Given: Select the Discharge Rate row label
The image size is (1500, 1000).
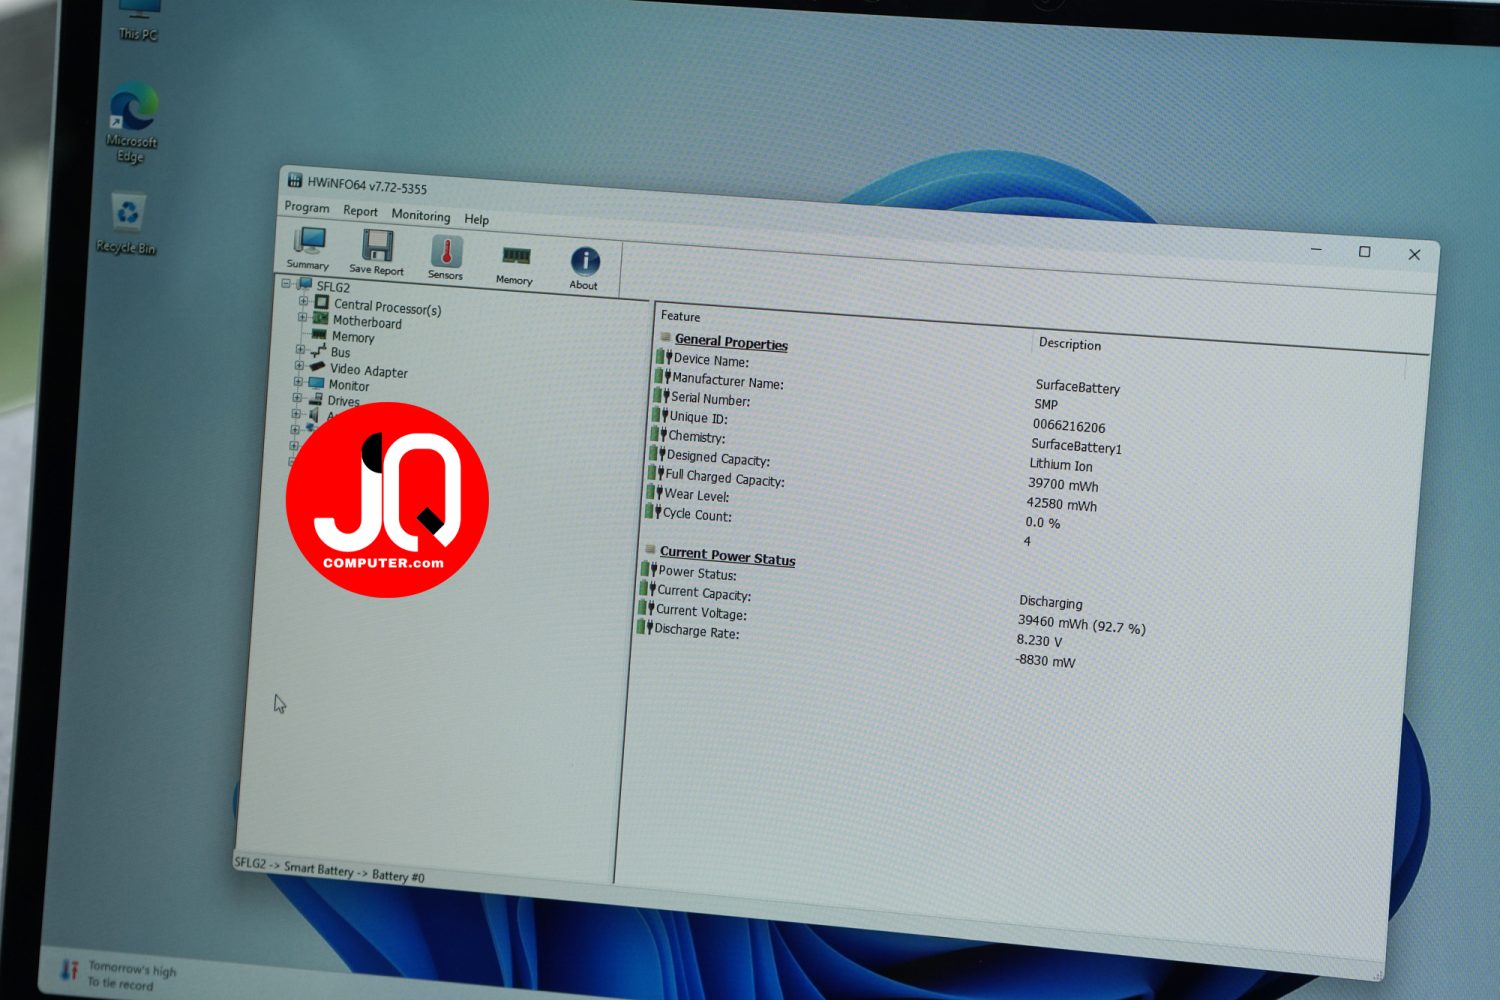Looking at the screenshot, I should pos(696,630).
